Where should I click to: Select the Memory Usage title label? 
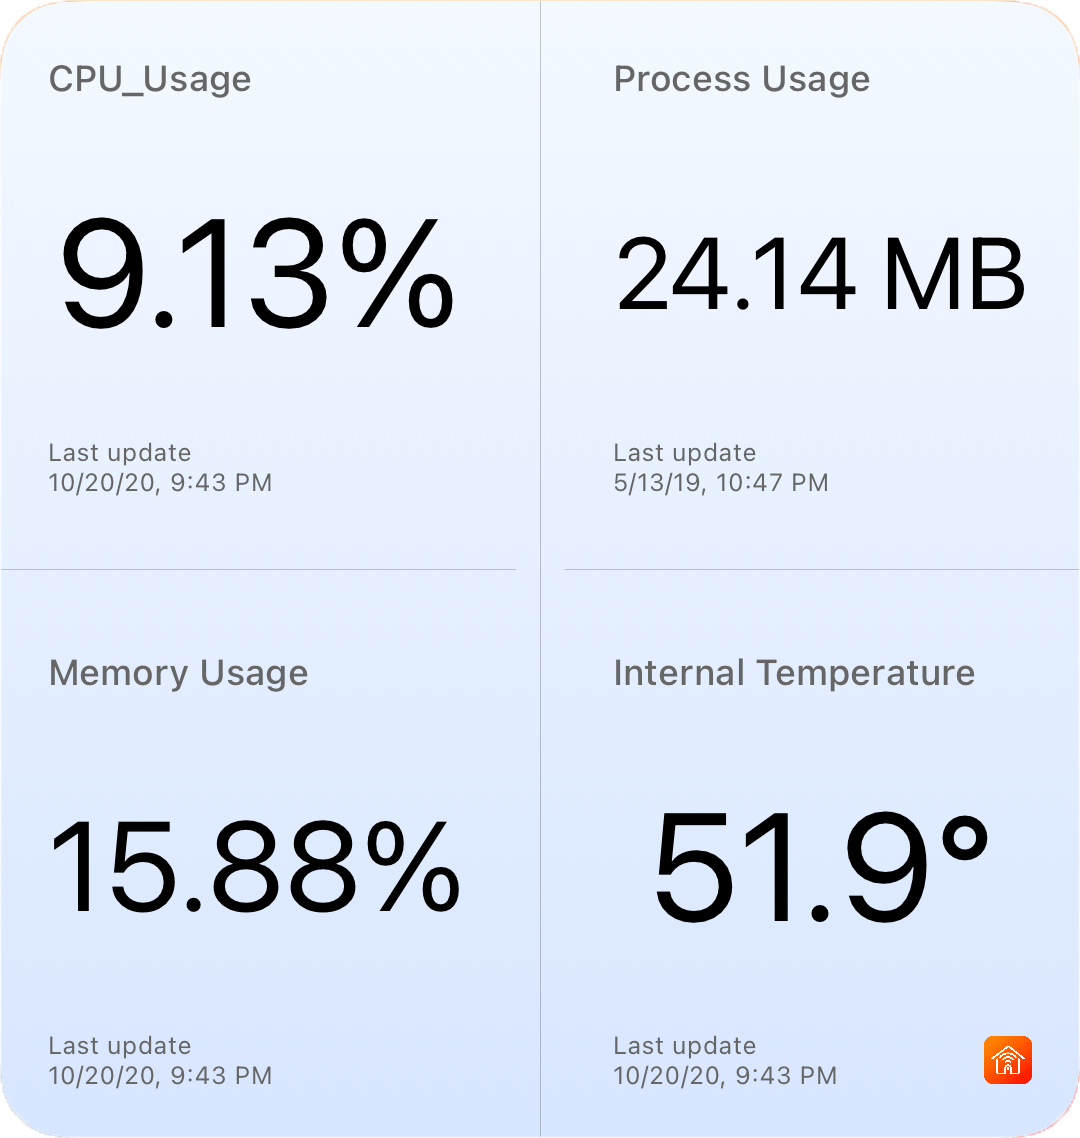179,673
